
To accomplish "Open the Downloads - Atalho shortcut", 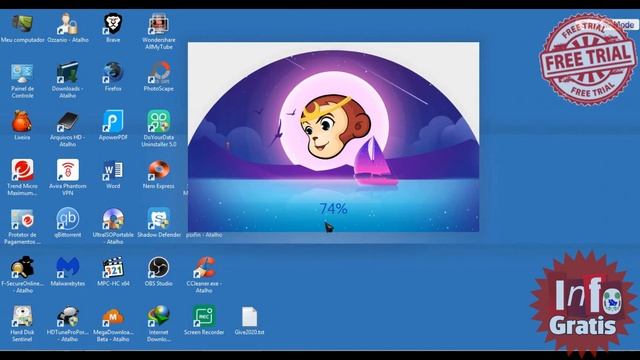I will point(68,73).
